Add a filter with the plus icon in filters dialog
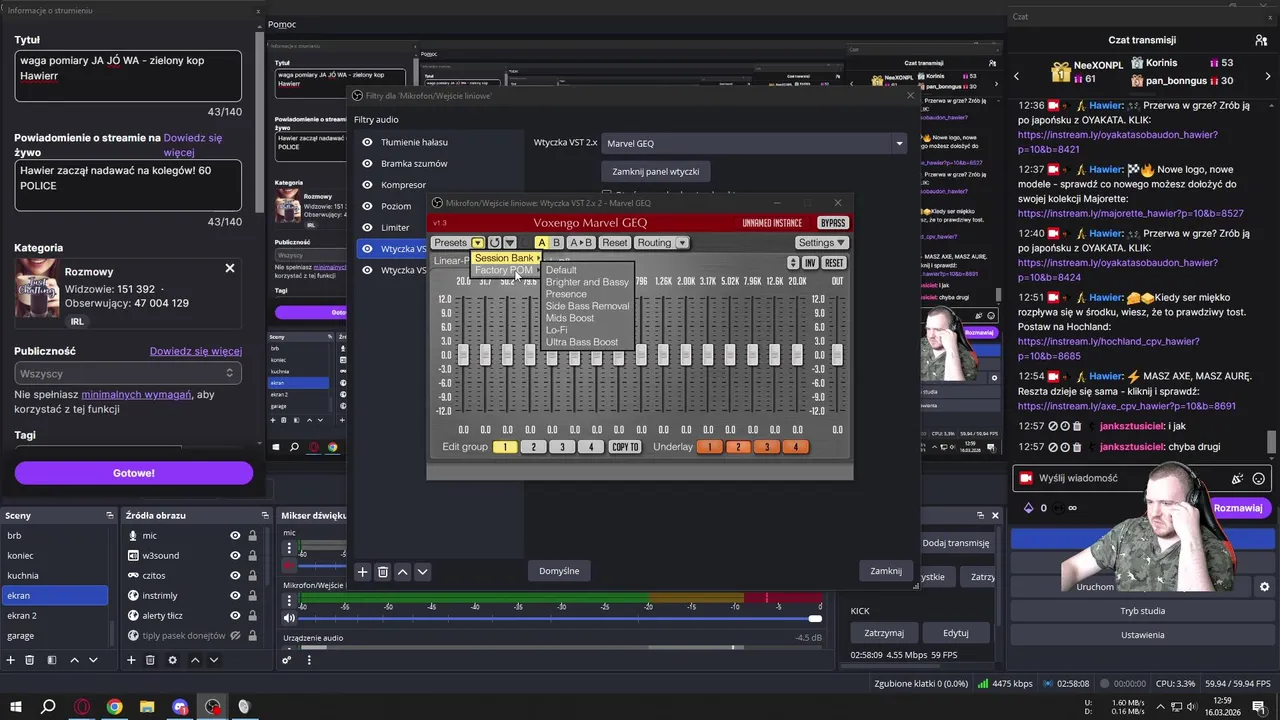This screenshot has height=720, width=1280. (x=363, y=572)
